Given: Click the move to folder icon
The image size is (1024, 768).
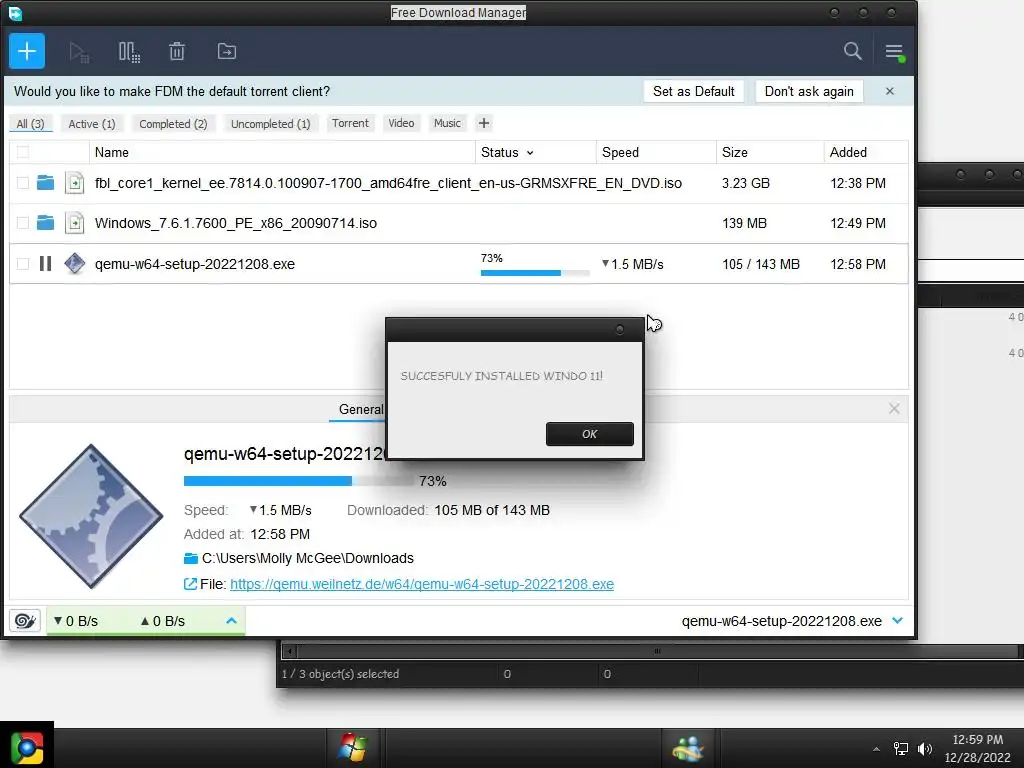Looking at the screenshot, I should (227, 51).
